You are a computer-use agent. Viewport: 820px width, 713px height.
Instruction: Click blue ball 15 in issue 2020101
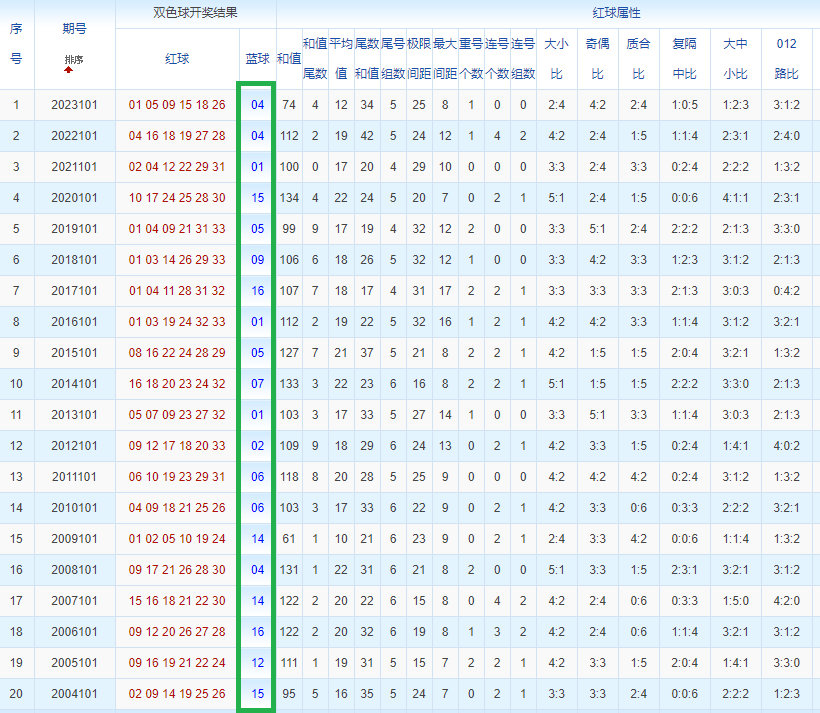point(257,198)
